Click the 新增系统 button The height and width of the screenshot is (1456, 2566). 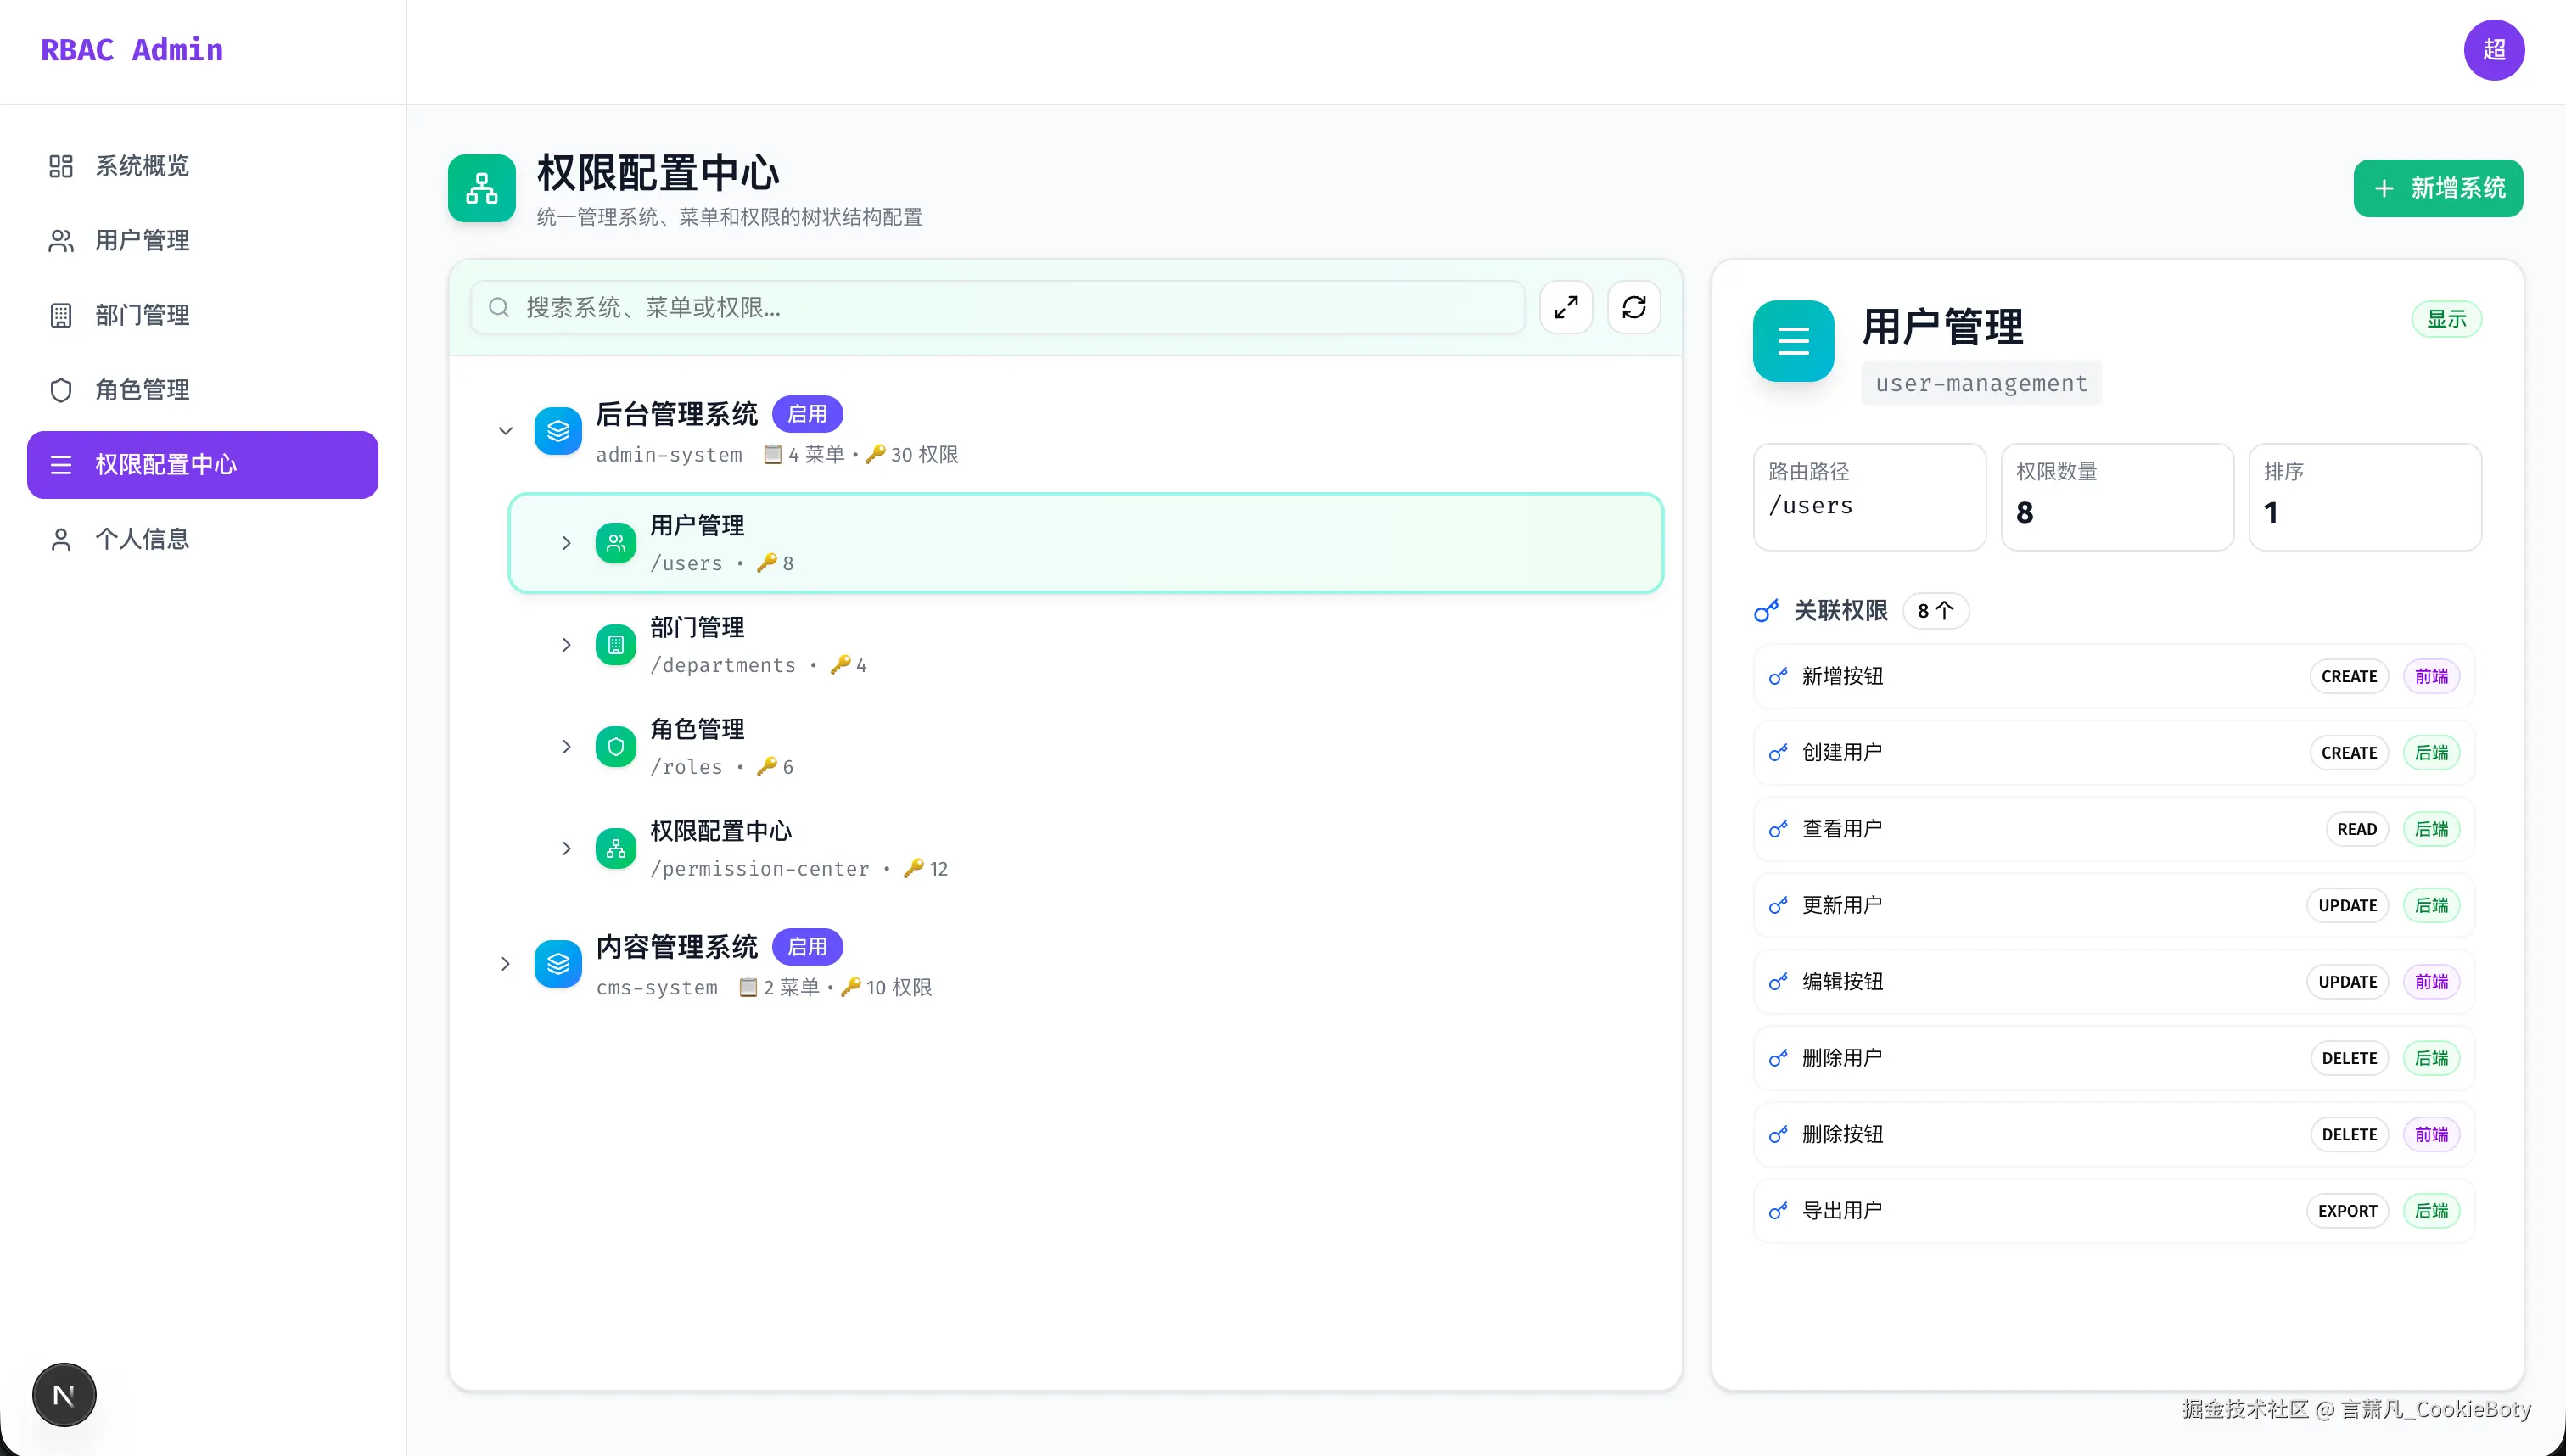2437,188
